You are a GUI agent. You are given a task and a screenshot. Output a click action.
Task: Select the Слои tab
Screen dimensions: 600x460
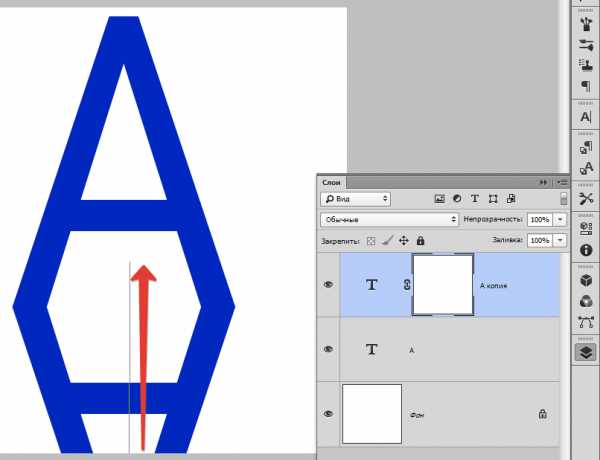[331, 183]
